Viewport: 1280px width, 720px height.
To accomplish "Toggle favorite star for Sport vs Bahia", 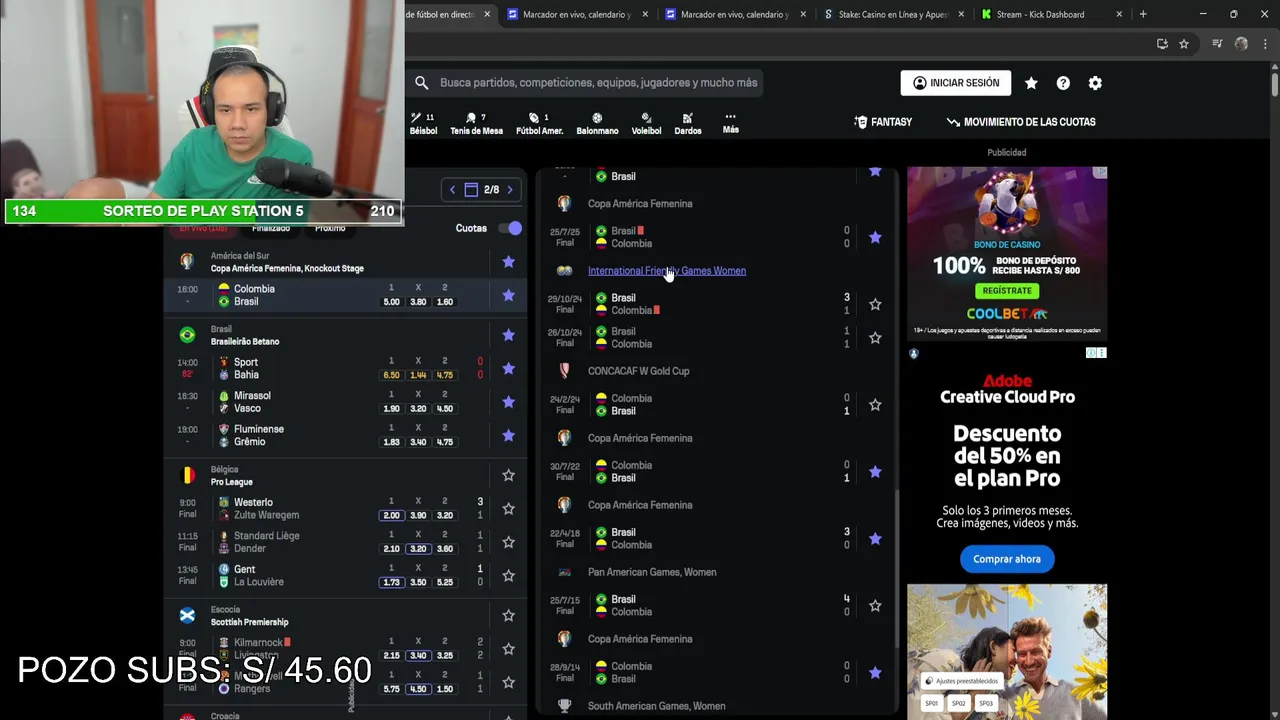I will coord(508,368).
